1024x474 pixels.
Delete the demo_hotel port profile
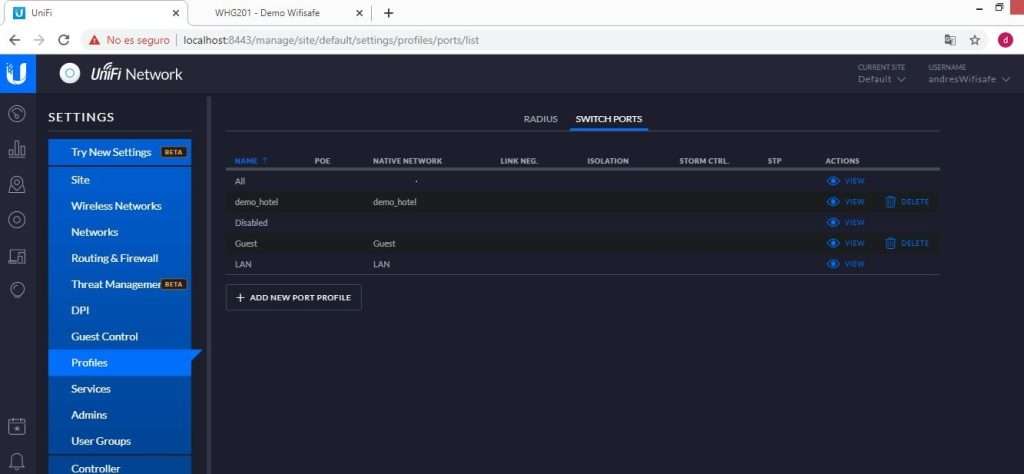point(907,202)
